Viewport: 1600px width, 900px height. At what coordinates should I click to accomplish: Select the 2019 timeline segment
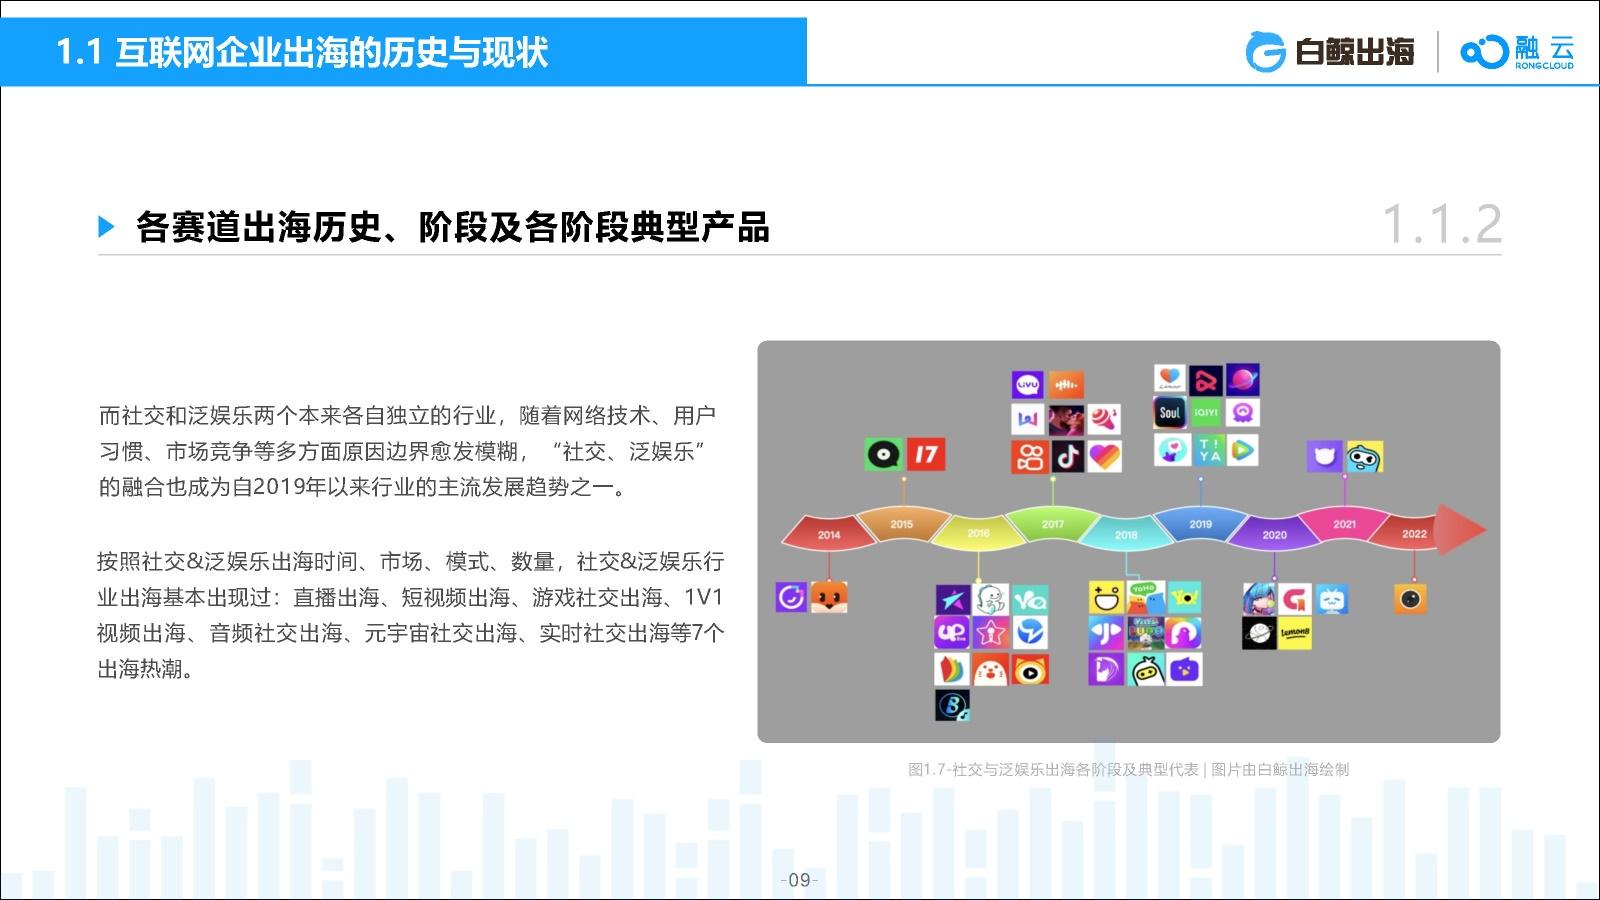(x=1200, y=523)
